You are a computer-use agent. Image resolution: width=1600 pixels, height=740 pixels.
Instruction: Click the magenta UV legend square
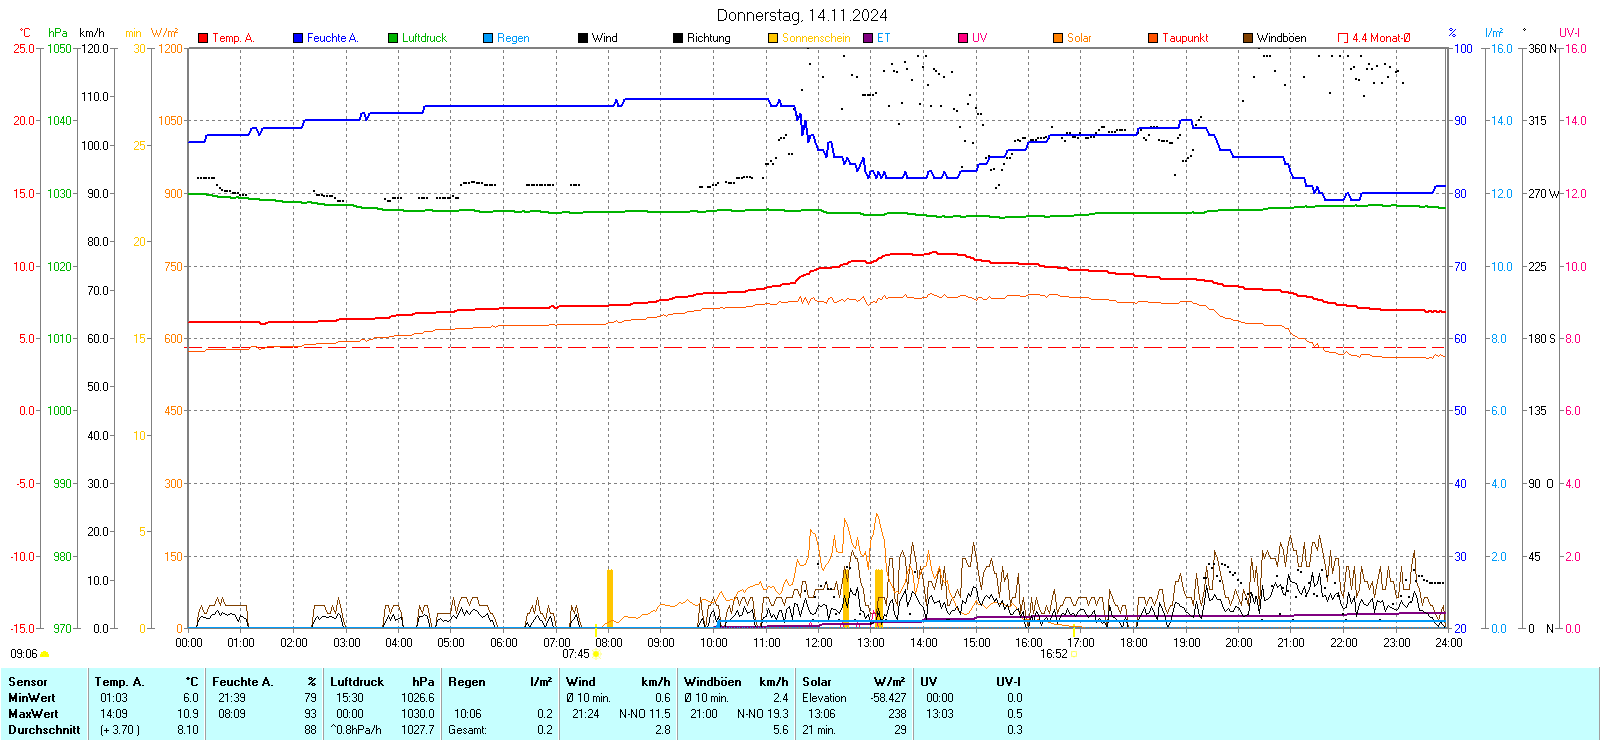(963, 38)
